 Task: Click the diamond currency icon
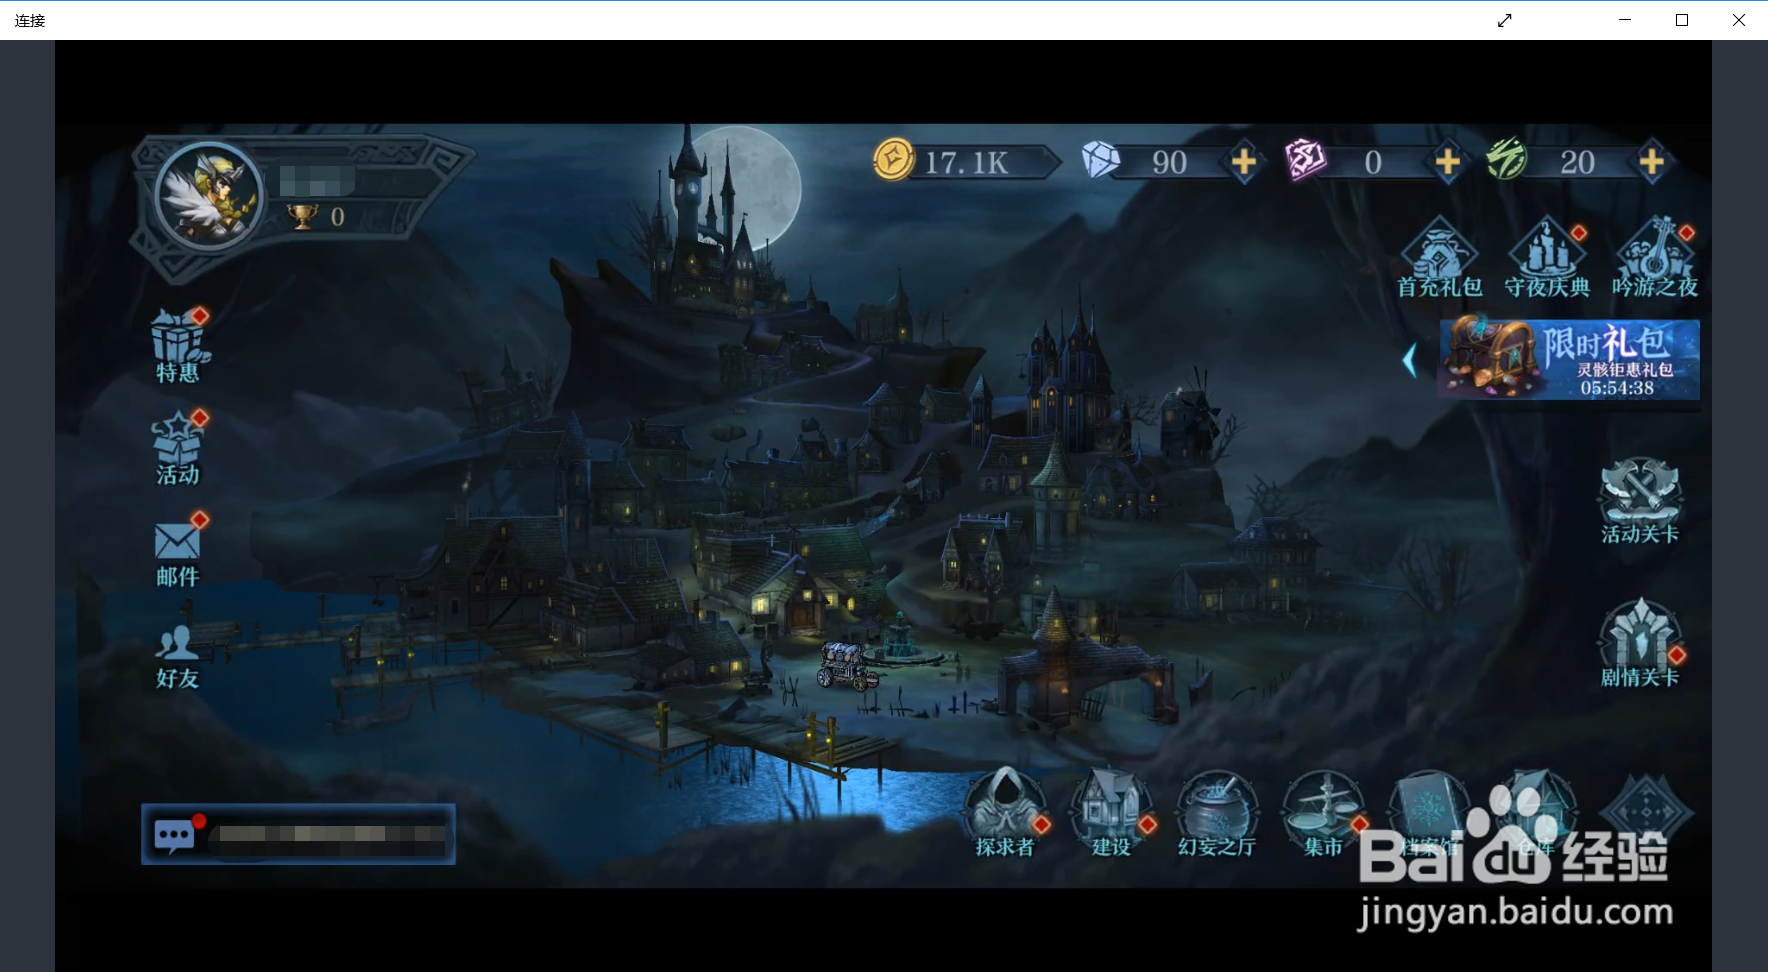1101,160
